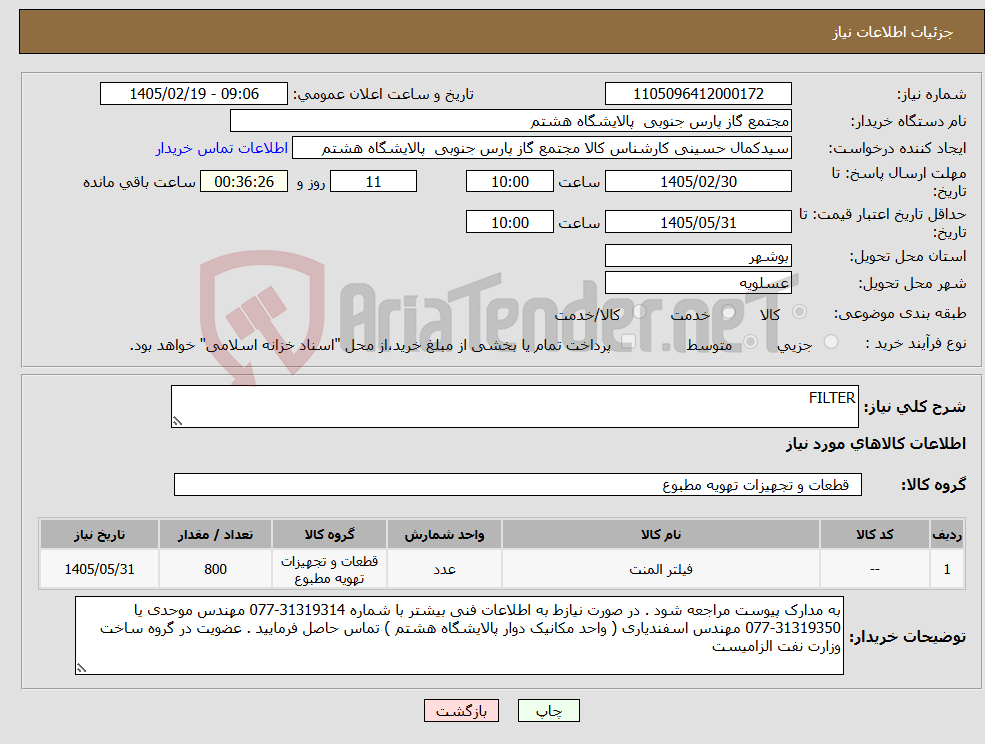Select the جزیی purchase type radio
The height and width of the screenshot is (744, 985).
coord(830,342)
